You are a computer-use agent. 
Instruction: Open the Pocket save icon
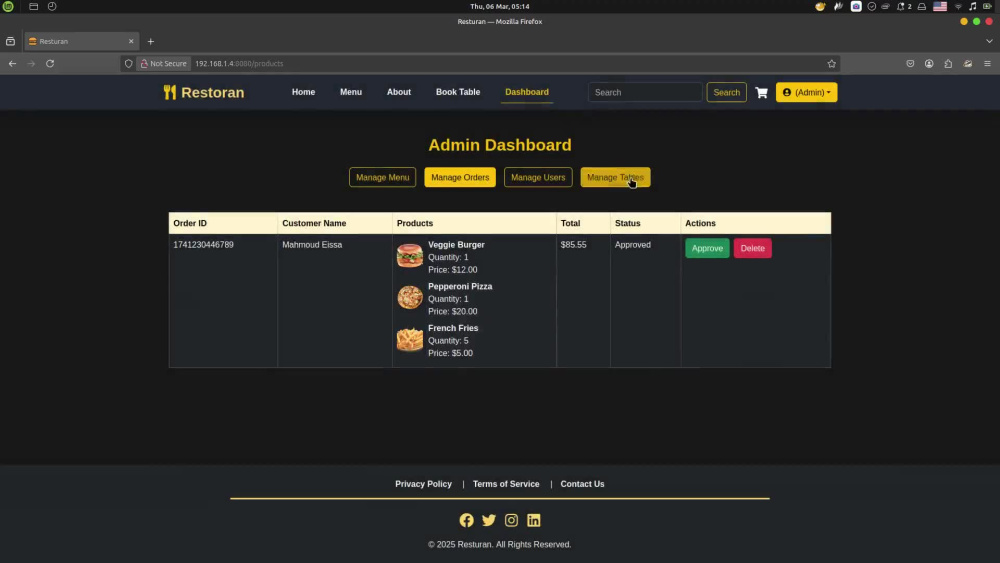coord(910,63)
